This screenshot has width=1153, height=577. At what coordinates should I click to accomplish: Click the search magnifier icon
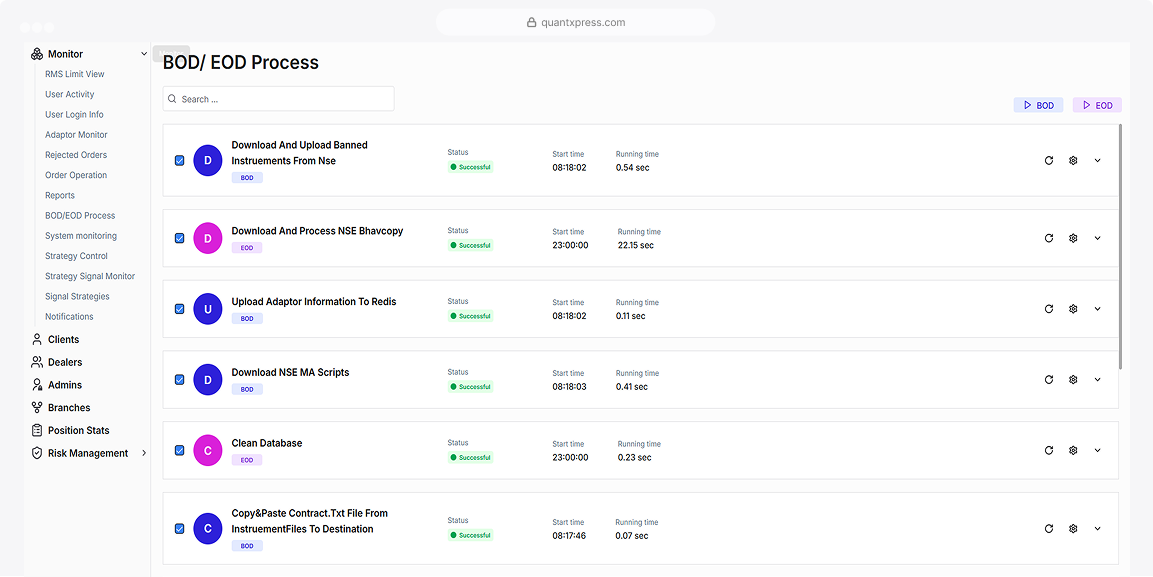[172, 98]
